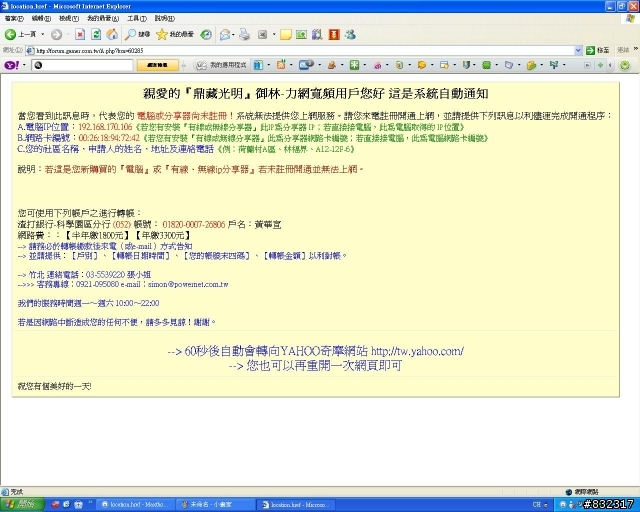
Task: Open the Mail envelope icon
Action: 224,35
